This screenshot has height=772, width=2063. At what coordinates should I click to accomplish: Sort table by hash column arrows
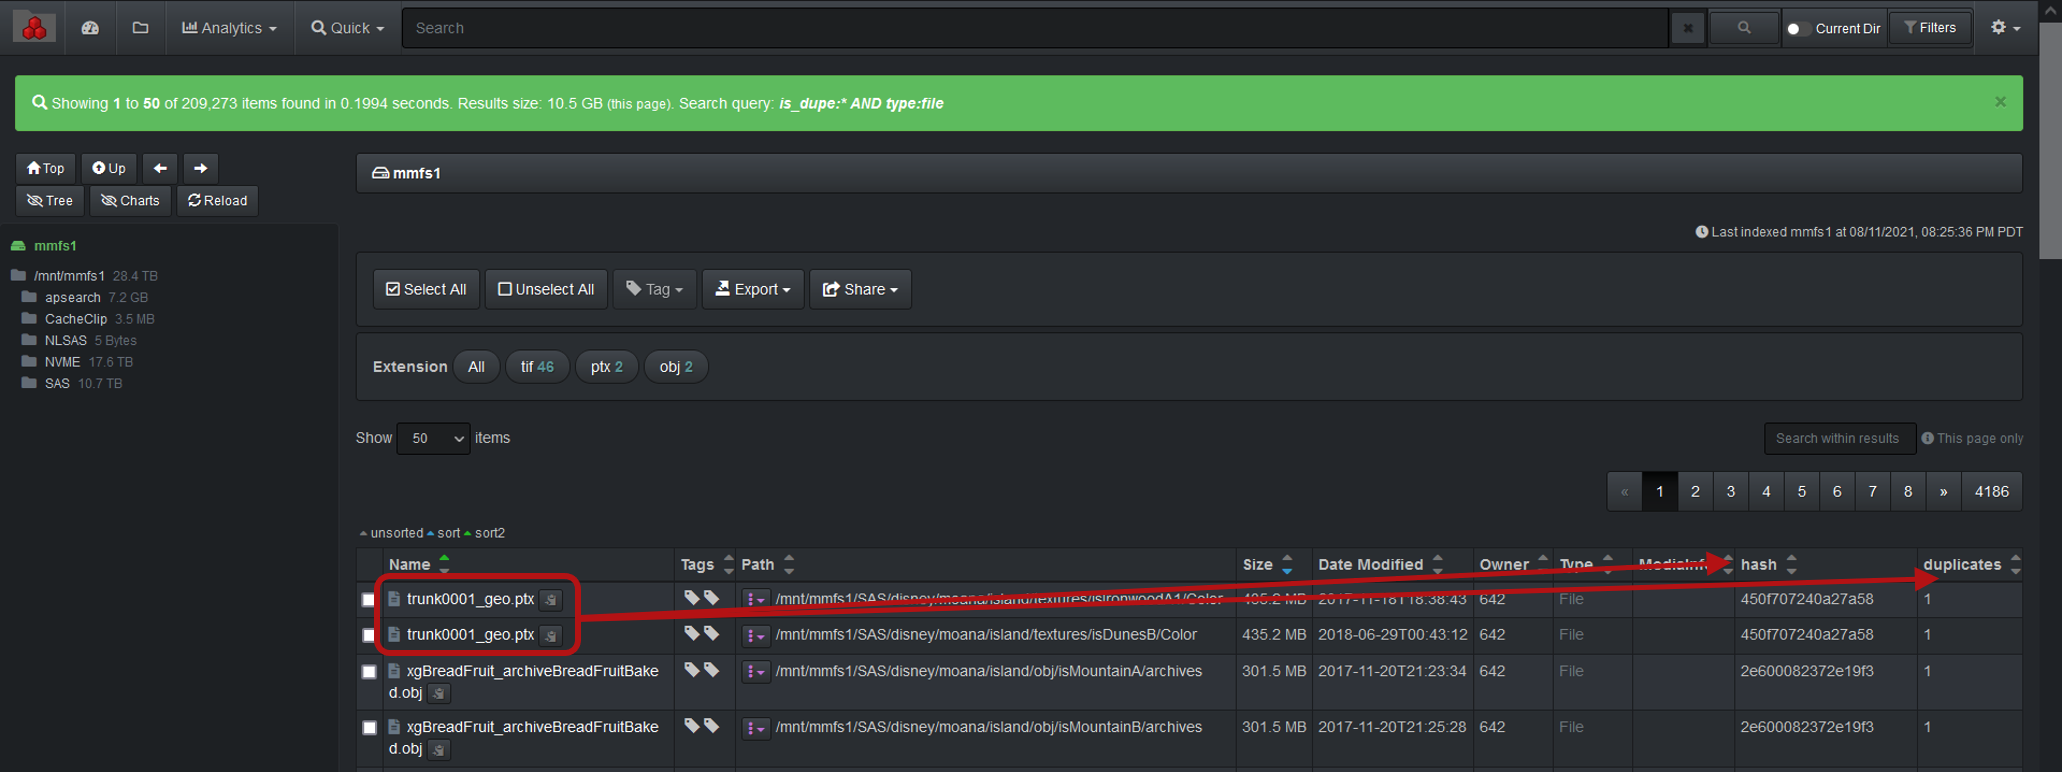pos(1791,564)
